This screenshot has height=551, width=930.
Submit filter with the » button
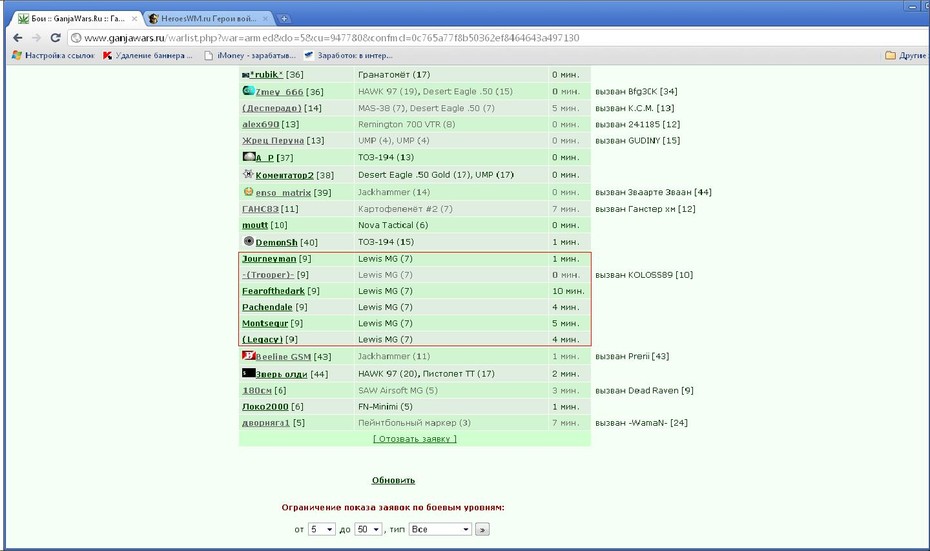point(482,529)
